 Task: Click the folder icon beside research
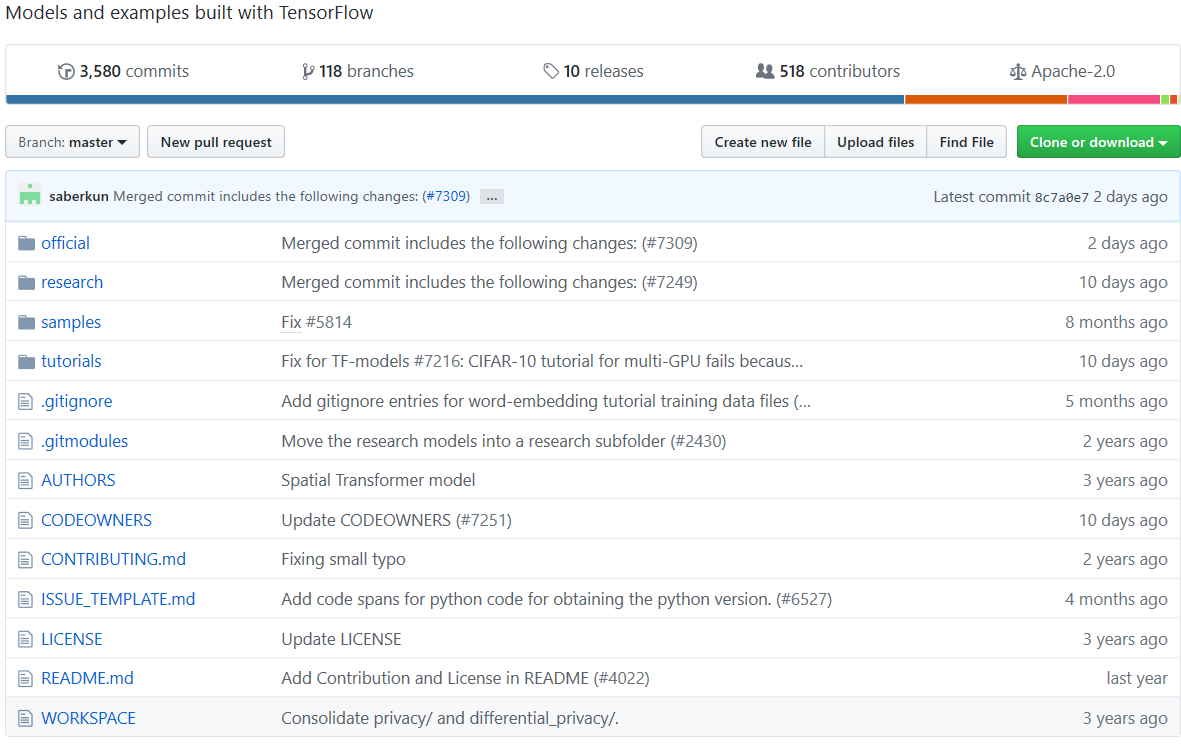click(26, 282)
